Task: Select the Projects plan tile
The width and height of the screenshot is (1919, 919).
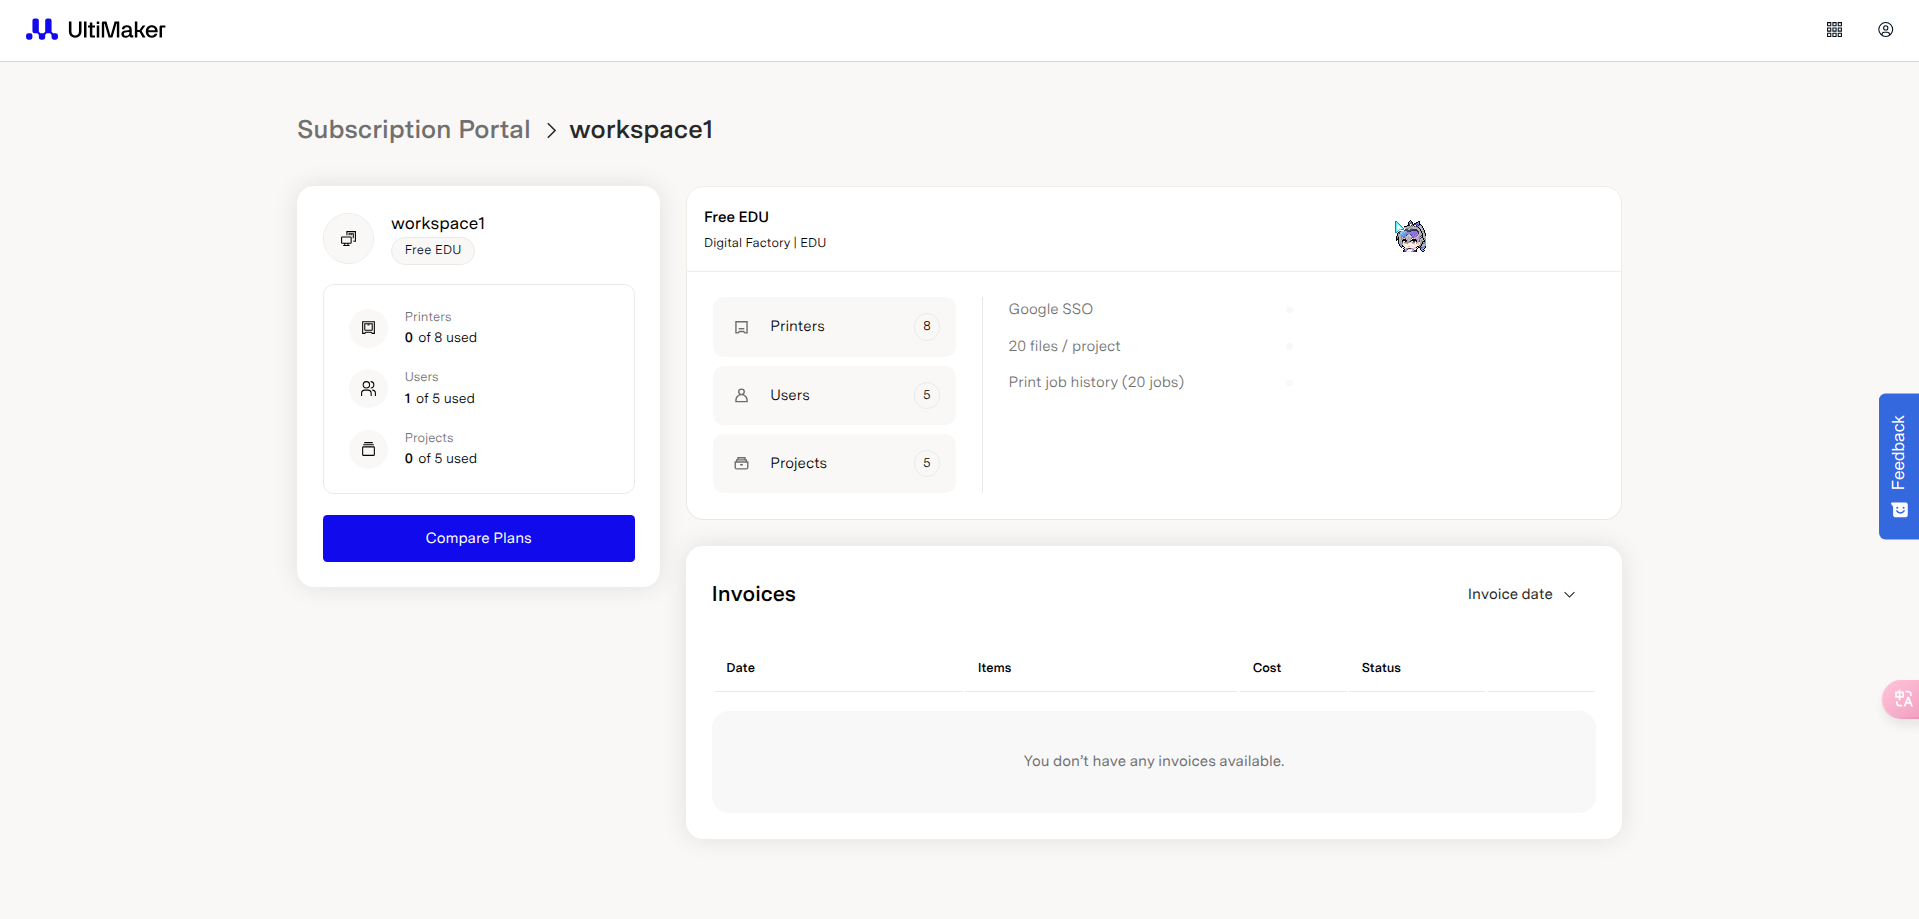Action: 834,463
